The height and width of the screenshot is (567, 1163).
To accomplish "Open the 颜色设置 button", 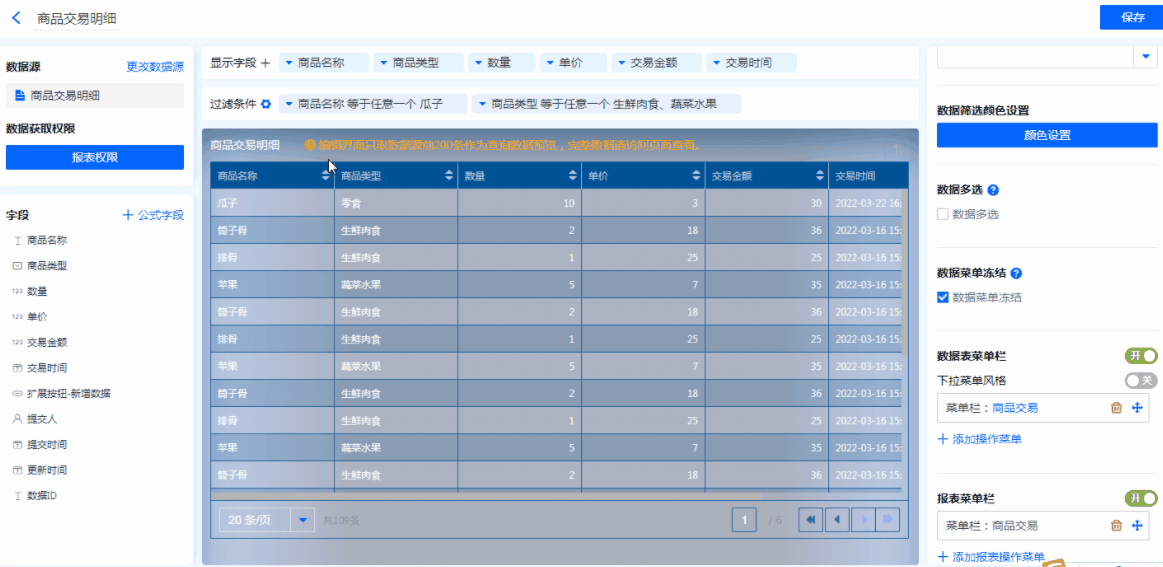I will pos(1047,135).
